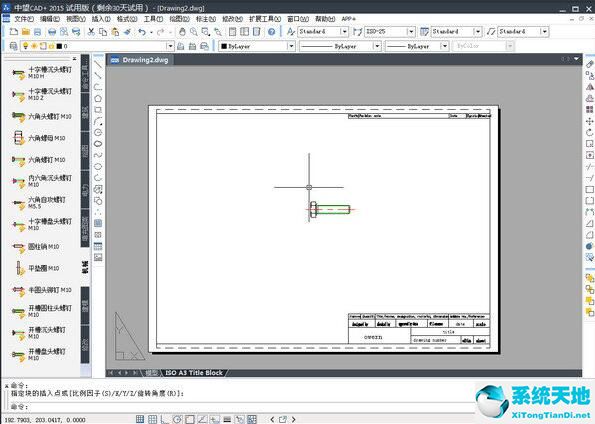Click the Text Style icon
The image size is (595, 424).
pos(291,32)
